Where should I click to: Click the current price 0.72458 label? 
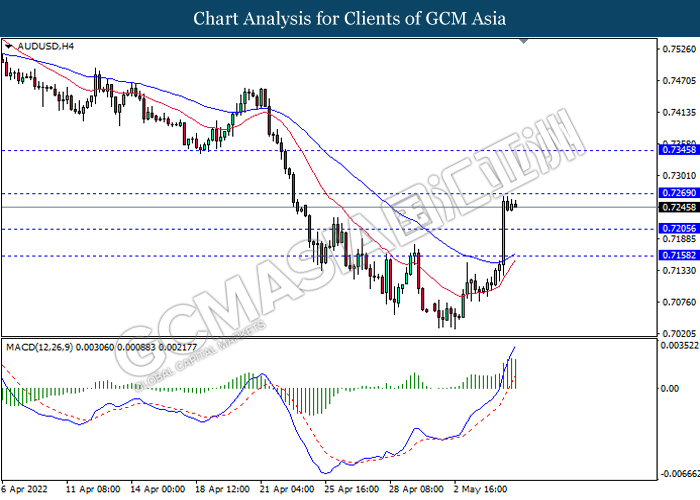point(679,207)
